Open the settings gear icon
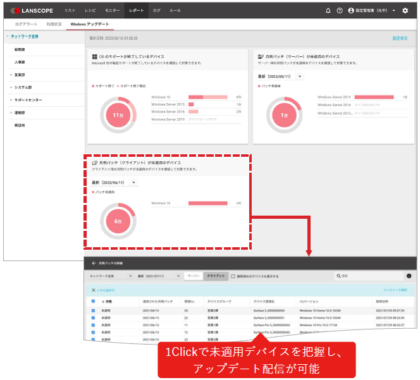The image size is (420, 380). click(405, 11)
